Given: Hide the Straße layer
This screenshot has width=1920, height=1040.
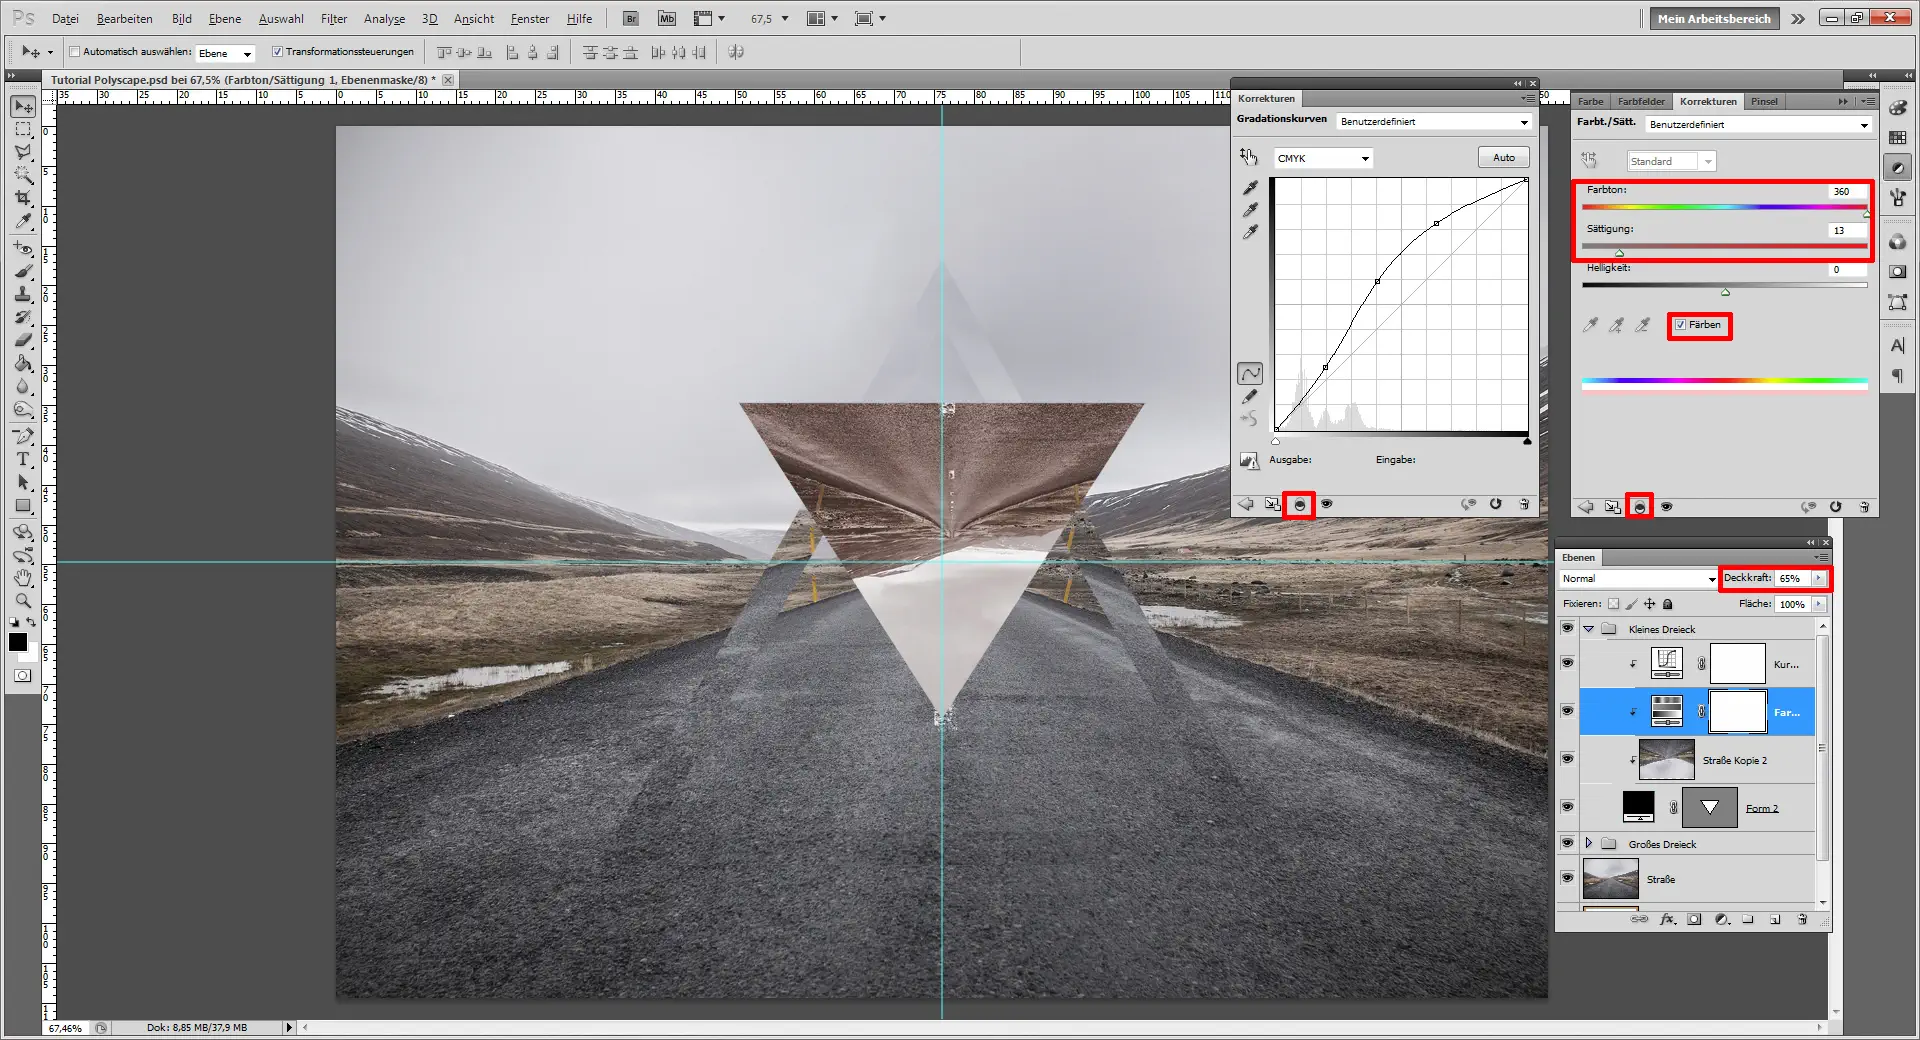Looking at the screenshot, I should (1567, 879).
